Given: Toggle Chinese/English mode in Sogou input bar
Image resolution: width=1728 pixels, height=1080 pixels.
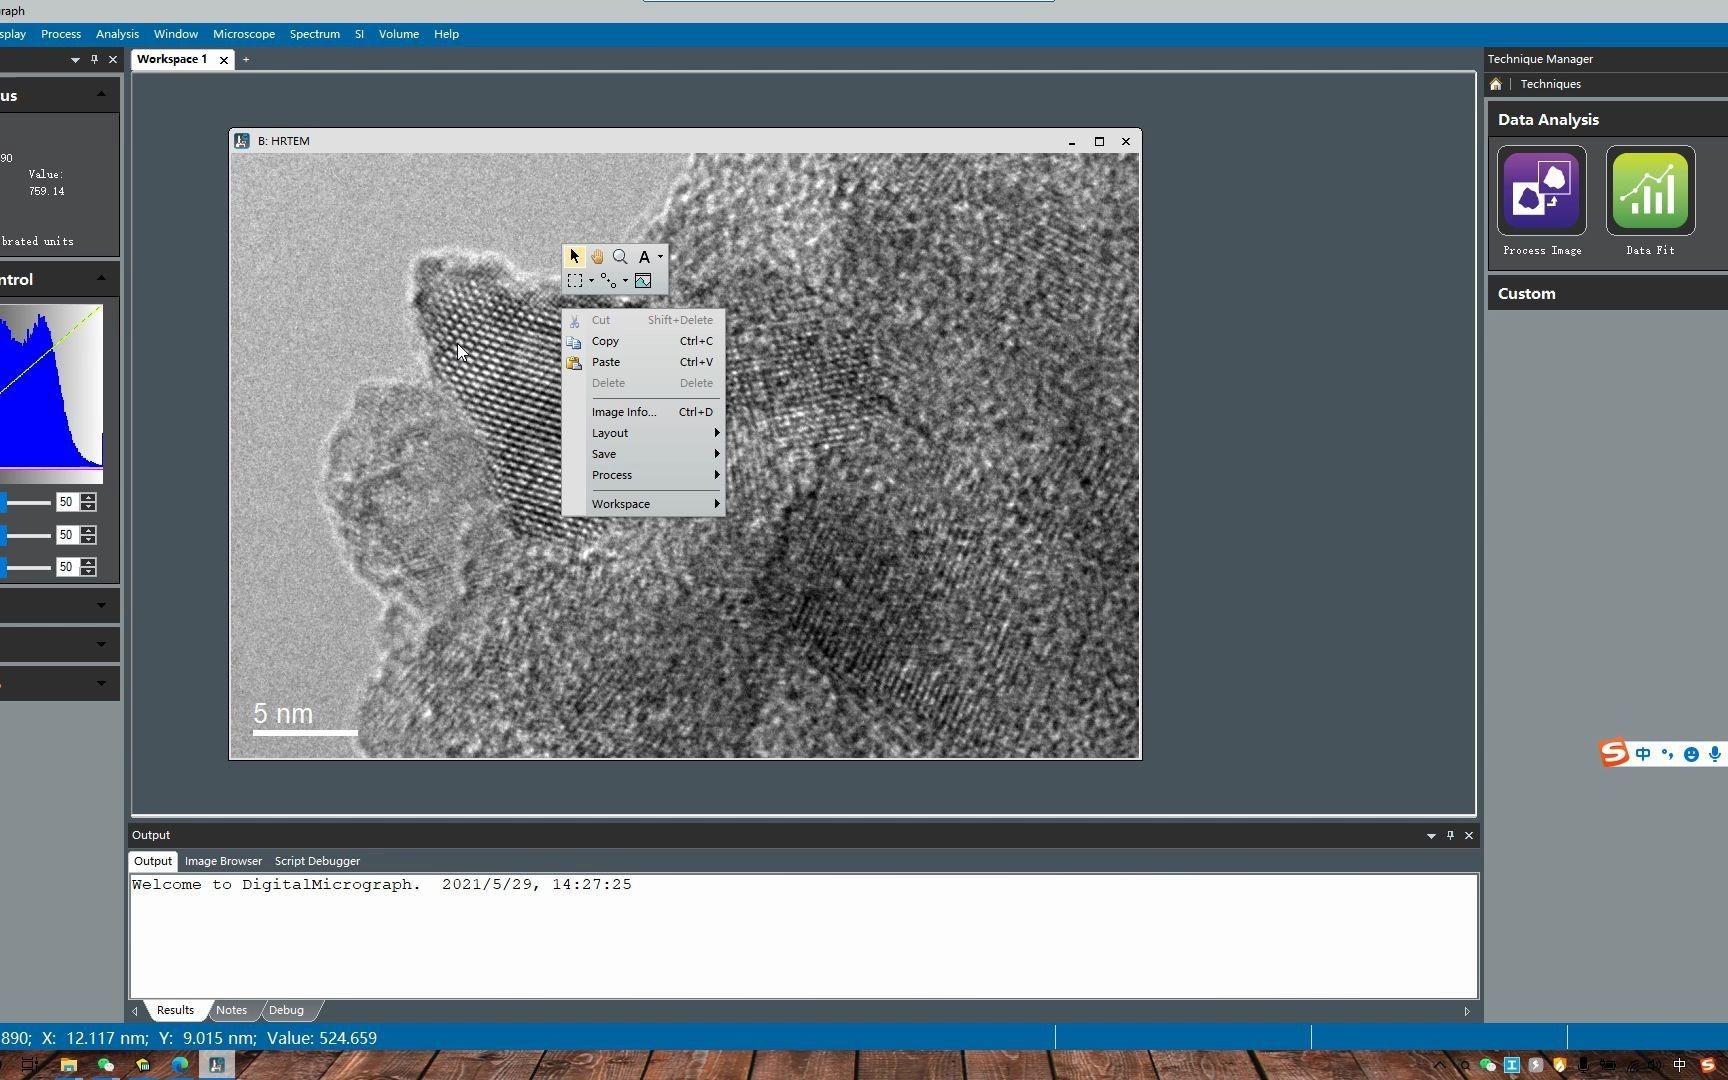Looking at the screenshot, I should (1643, 754).
